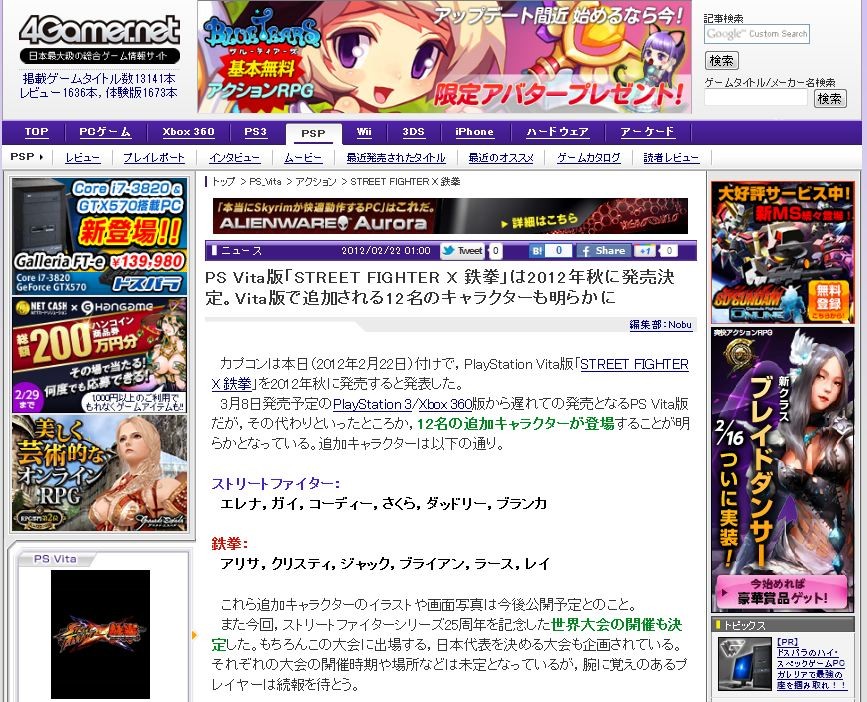Viewport: 867px width, 702px height.
Task: Click the Google +1 button
Action: (x=645, y=251)
